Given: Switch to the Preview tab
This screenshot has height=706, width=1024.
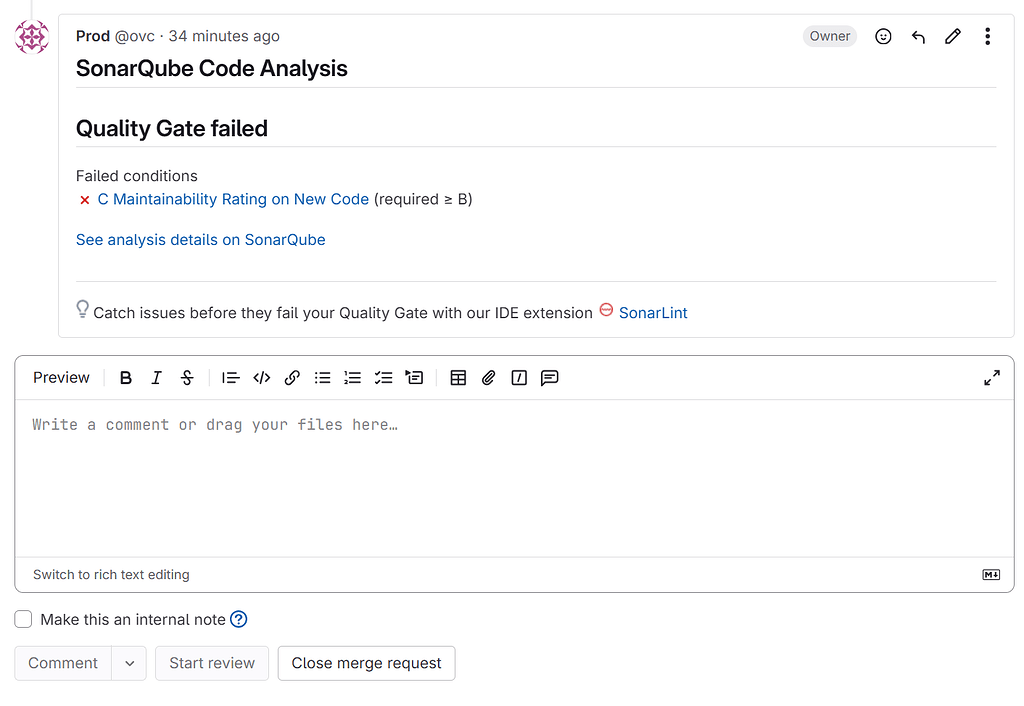Looking at the screenshot, I should tap(60, 377).
